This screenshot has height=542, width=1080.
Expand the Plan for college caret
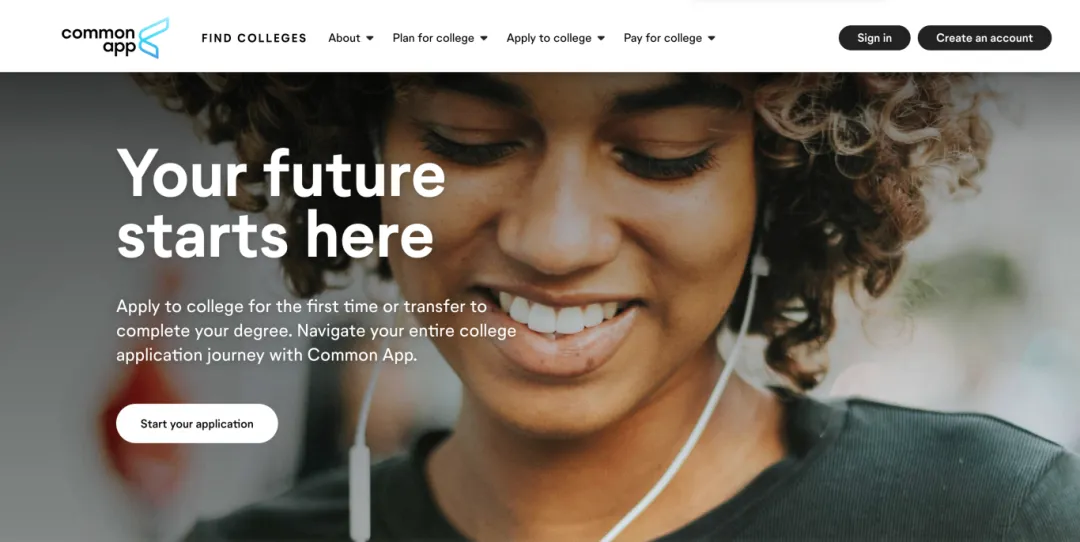(x=484, y=39)
